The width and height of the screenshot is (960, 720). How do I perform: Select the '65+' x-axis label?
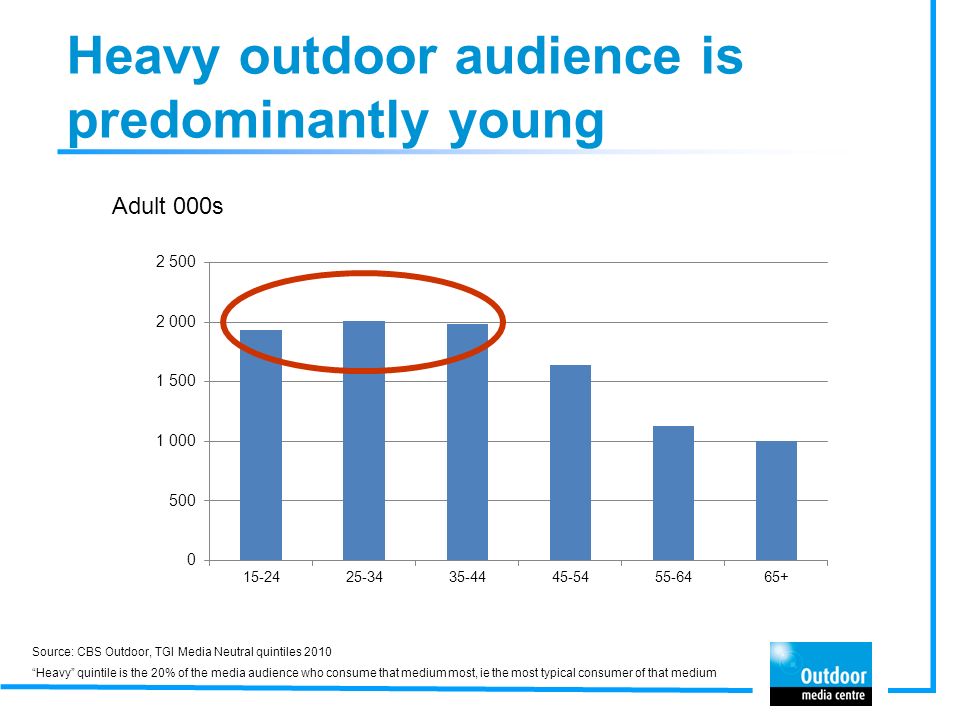click(776, 577)
